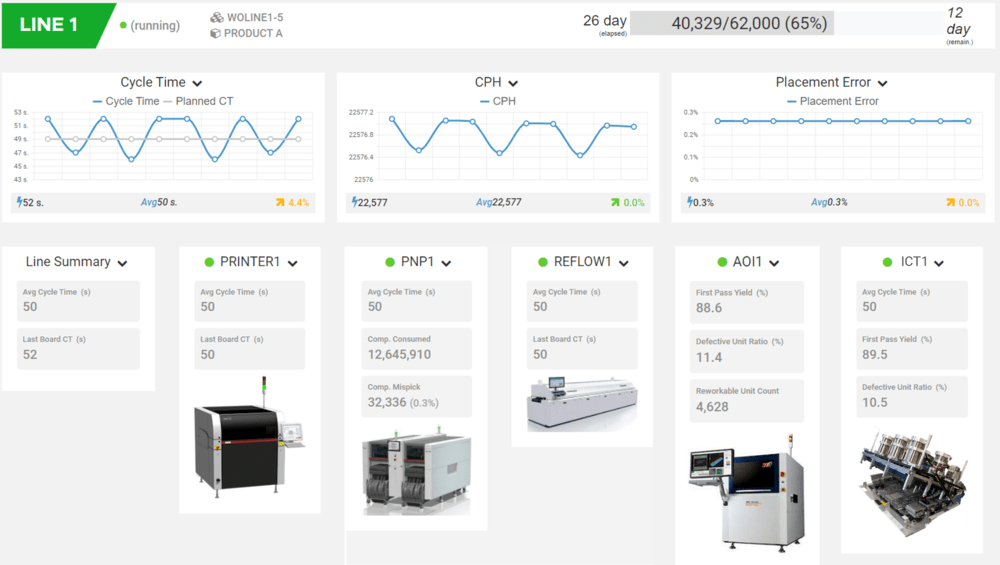Click the AOI1 First Pass Yield 88.6
The width and height of the screenshot is (1000, 565).
(x=709, y=308)
